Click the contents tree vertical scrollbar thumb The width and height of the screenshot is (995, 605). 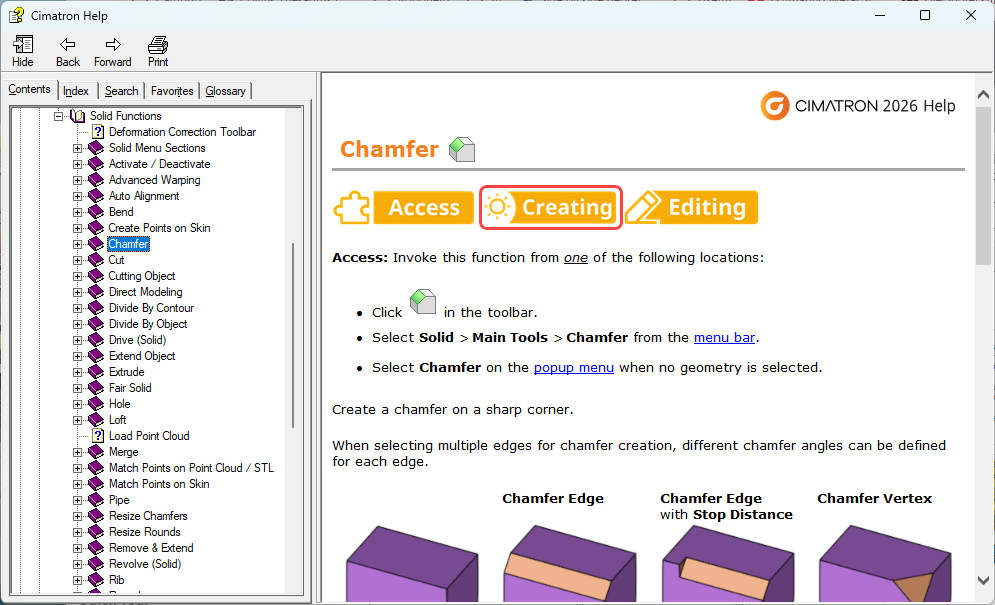pyautogui.click(x=293, y=335)
